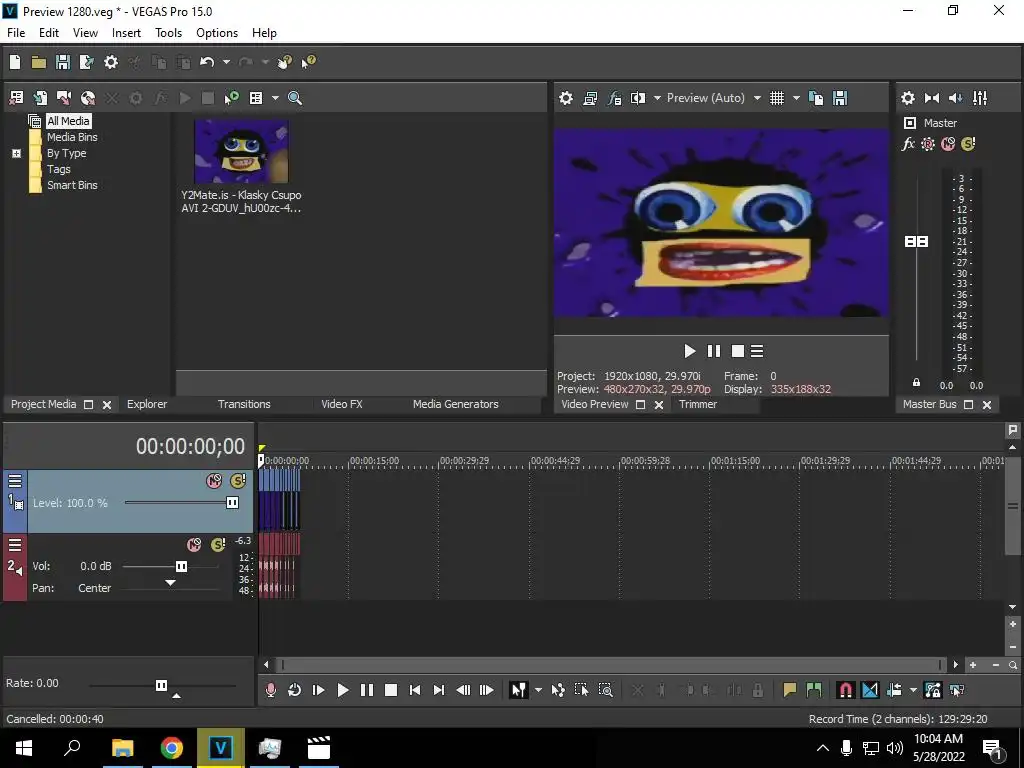Open Undo history dropdown arrow
Image resolution: width=1024 pixels, height=768 pixels.
pos(226,62)
